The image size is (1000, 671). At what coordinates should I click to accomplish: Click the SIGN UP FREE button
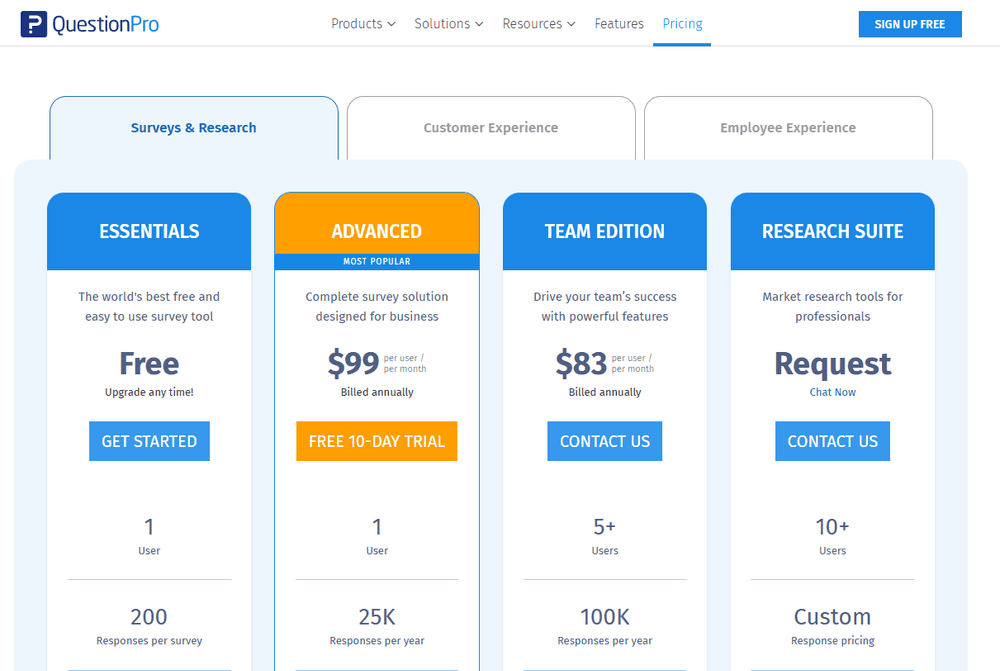pos(909,24)
